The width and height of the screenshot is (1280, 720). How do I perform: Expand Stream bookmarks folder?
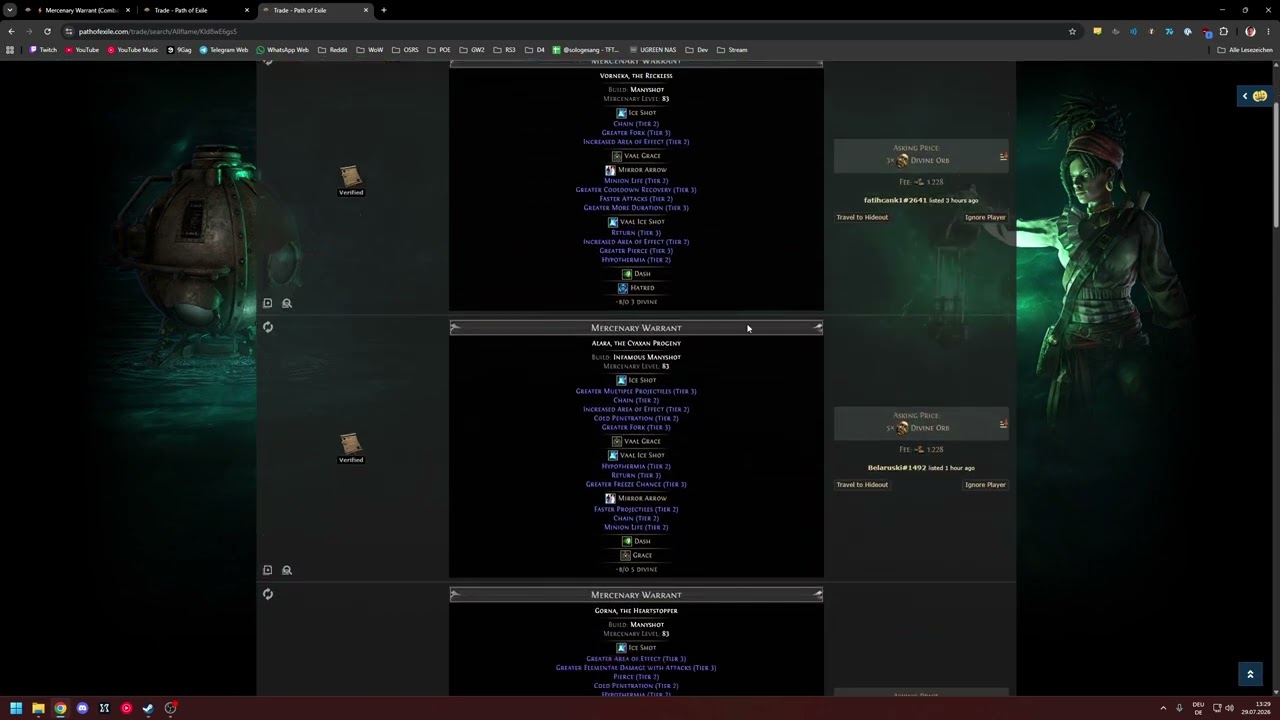click(732, 49)
